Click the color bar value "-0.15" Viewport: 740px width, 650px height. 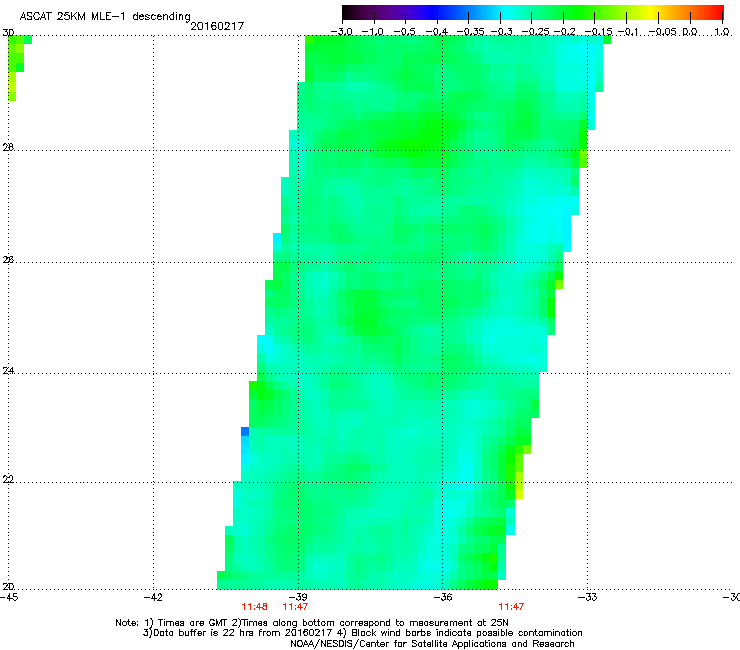point(598,32)
